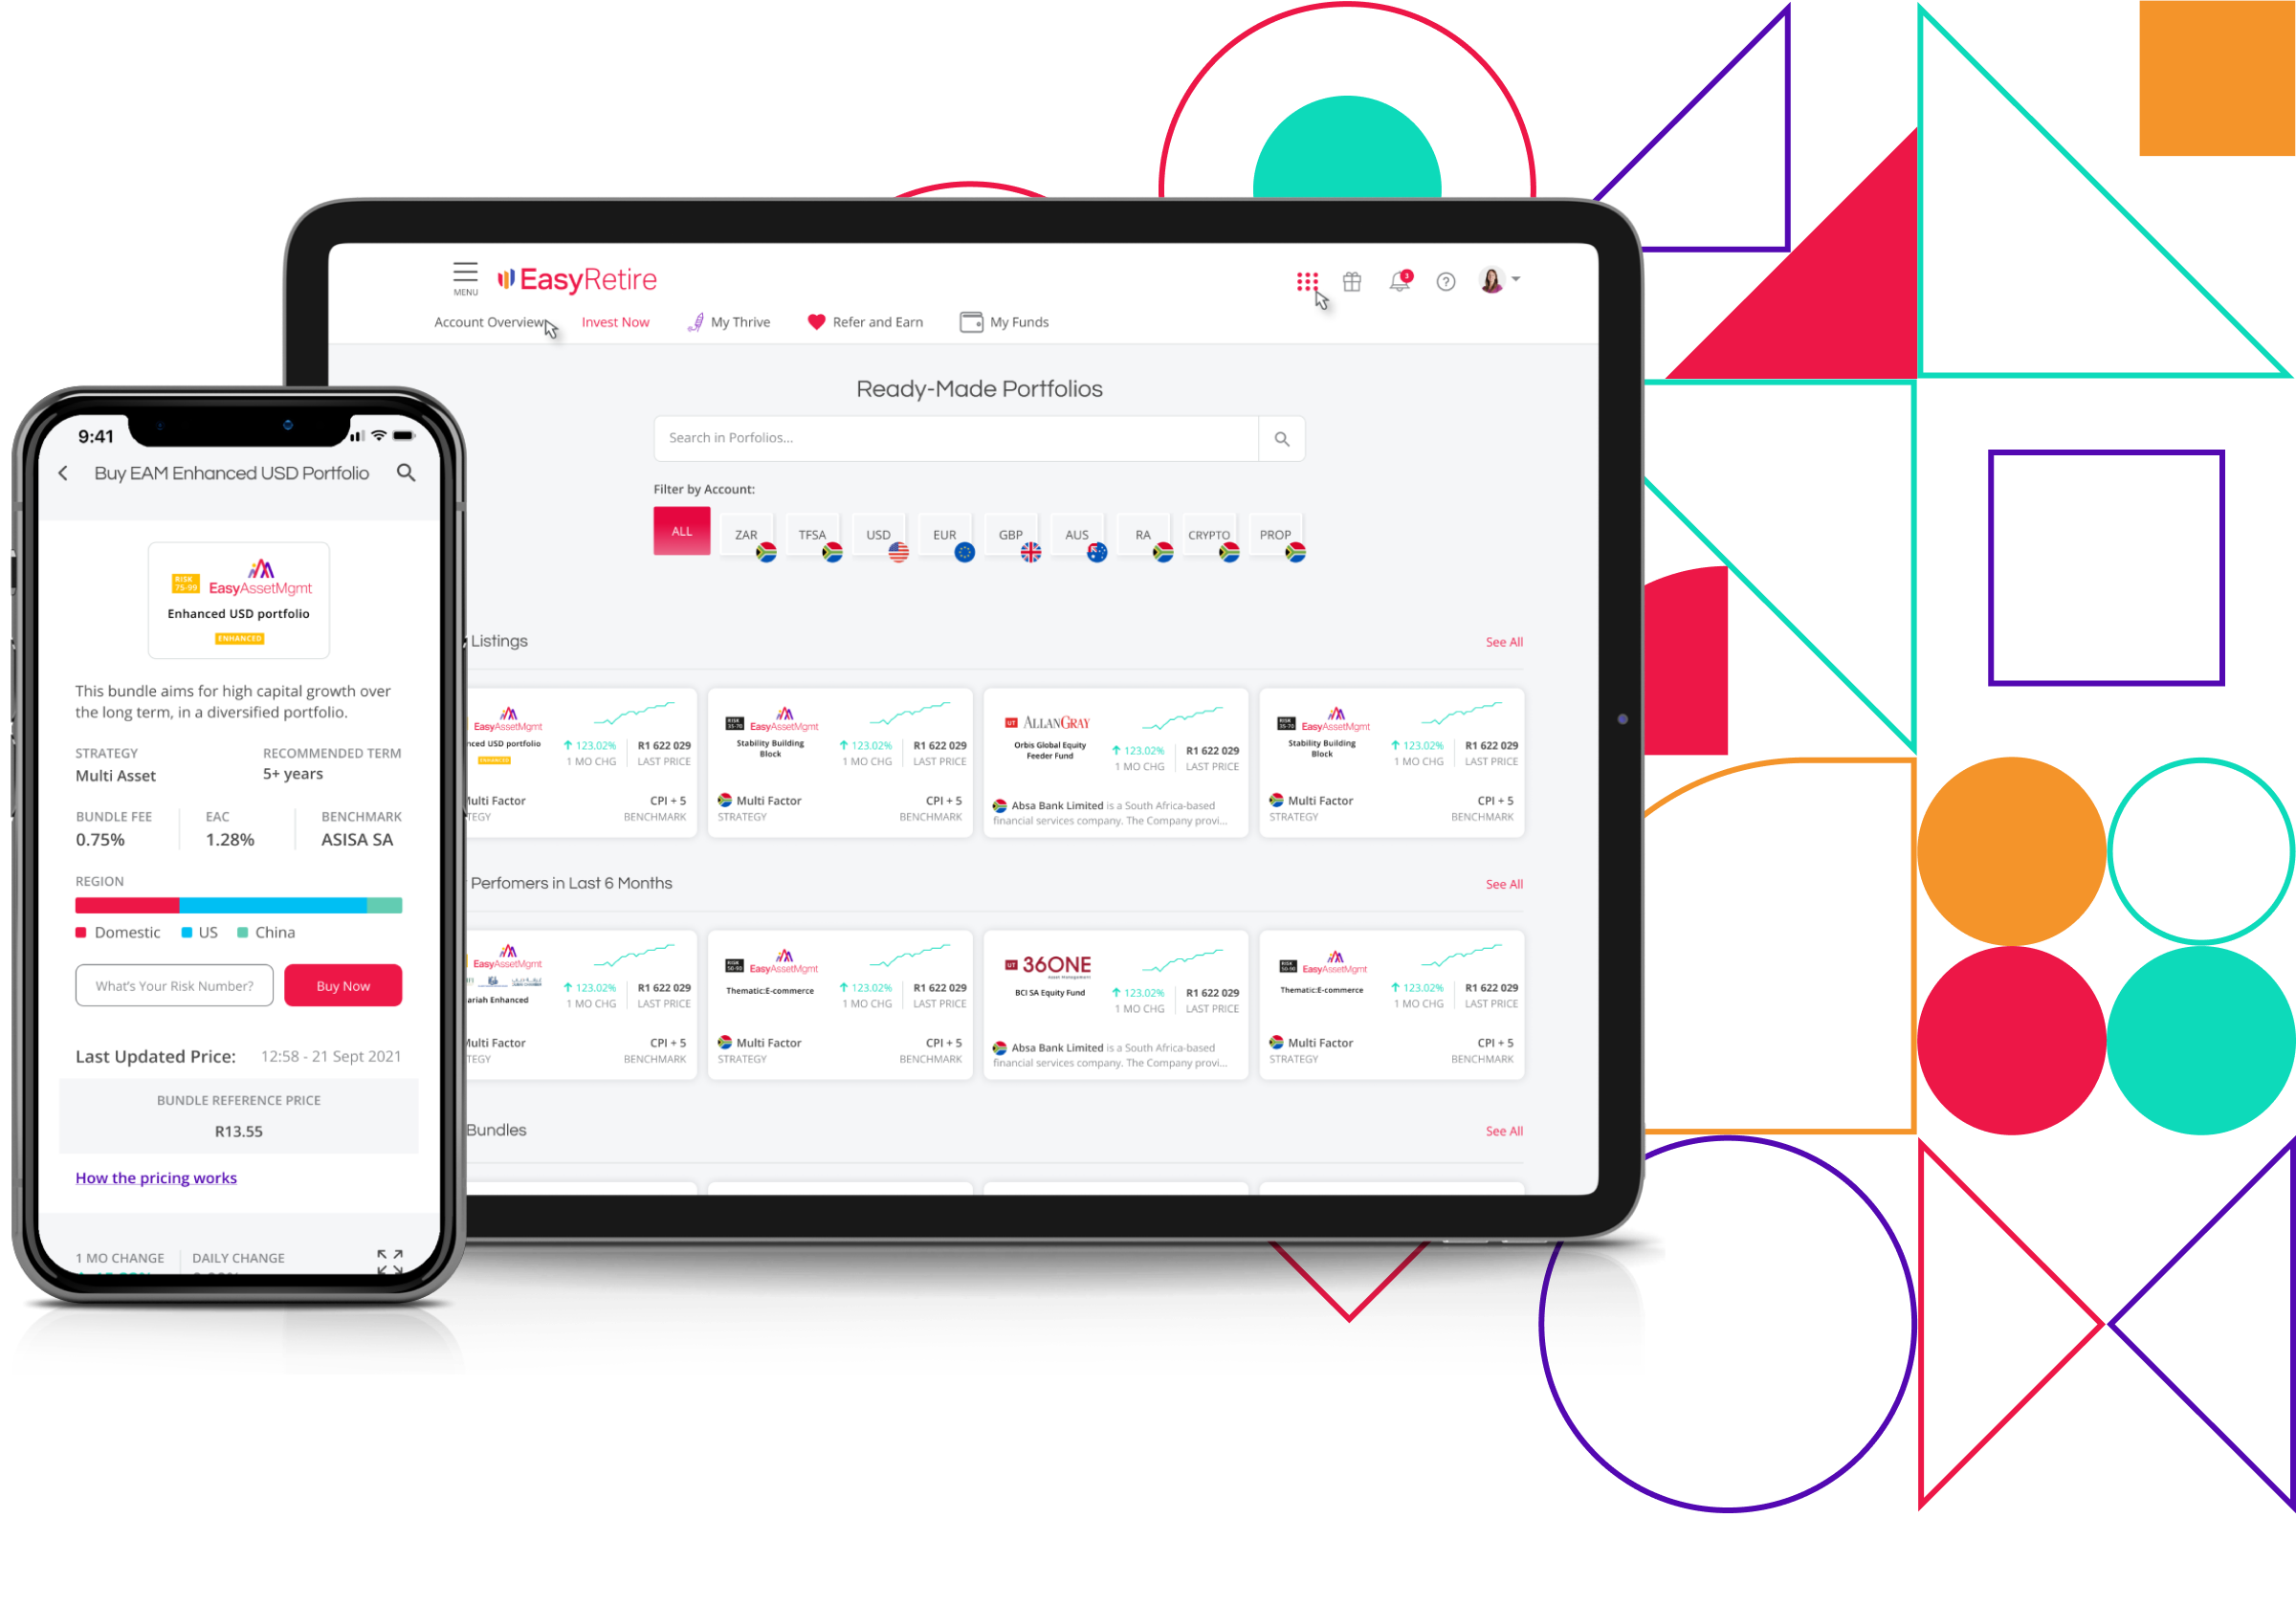Click the Buy Now button on mobile

coord(343,985)
